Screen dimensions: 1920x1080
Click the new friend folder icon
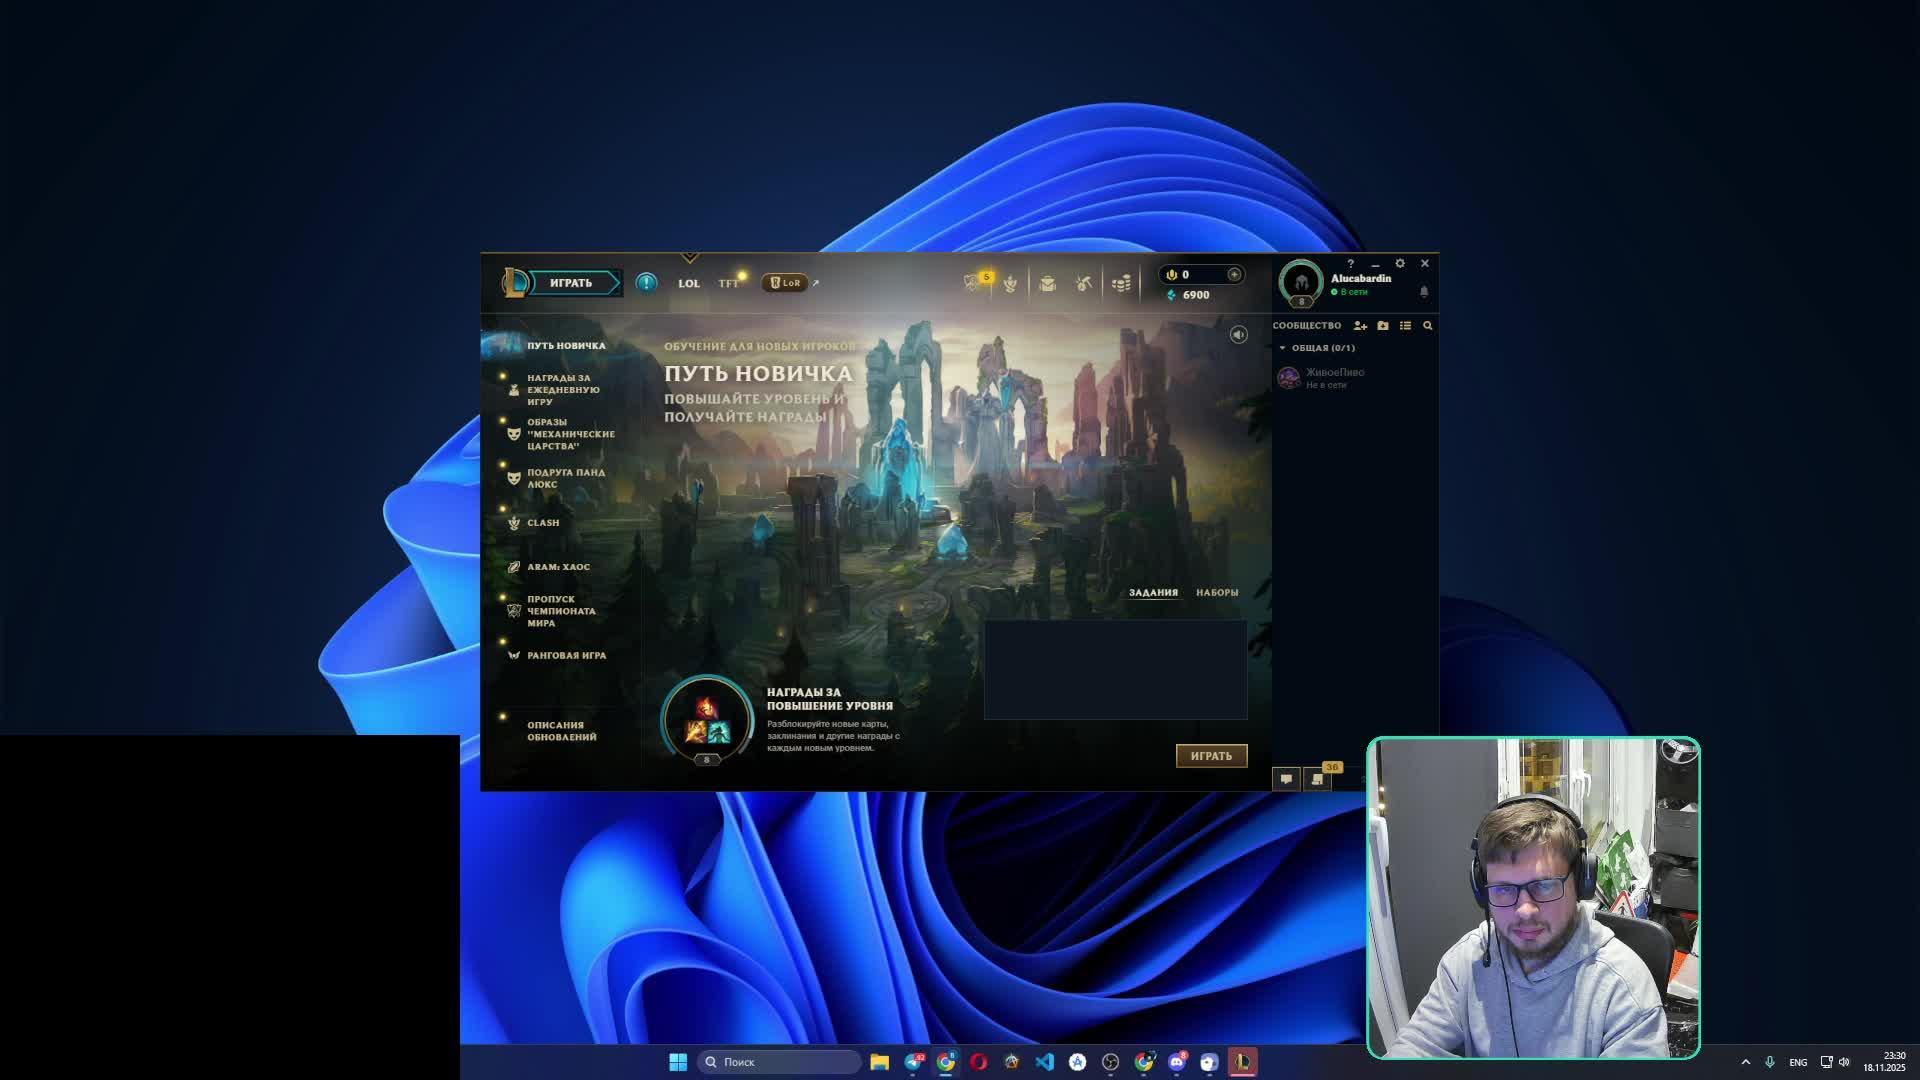1383,326
